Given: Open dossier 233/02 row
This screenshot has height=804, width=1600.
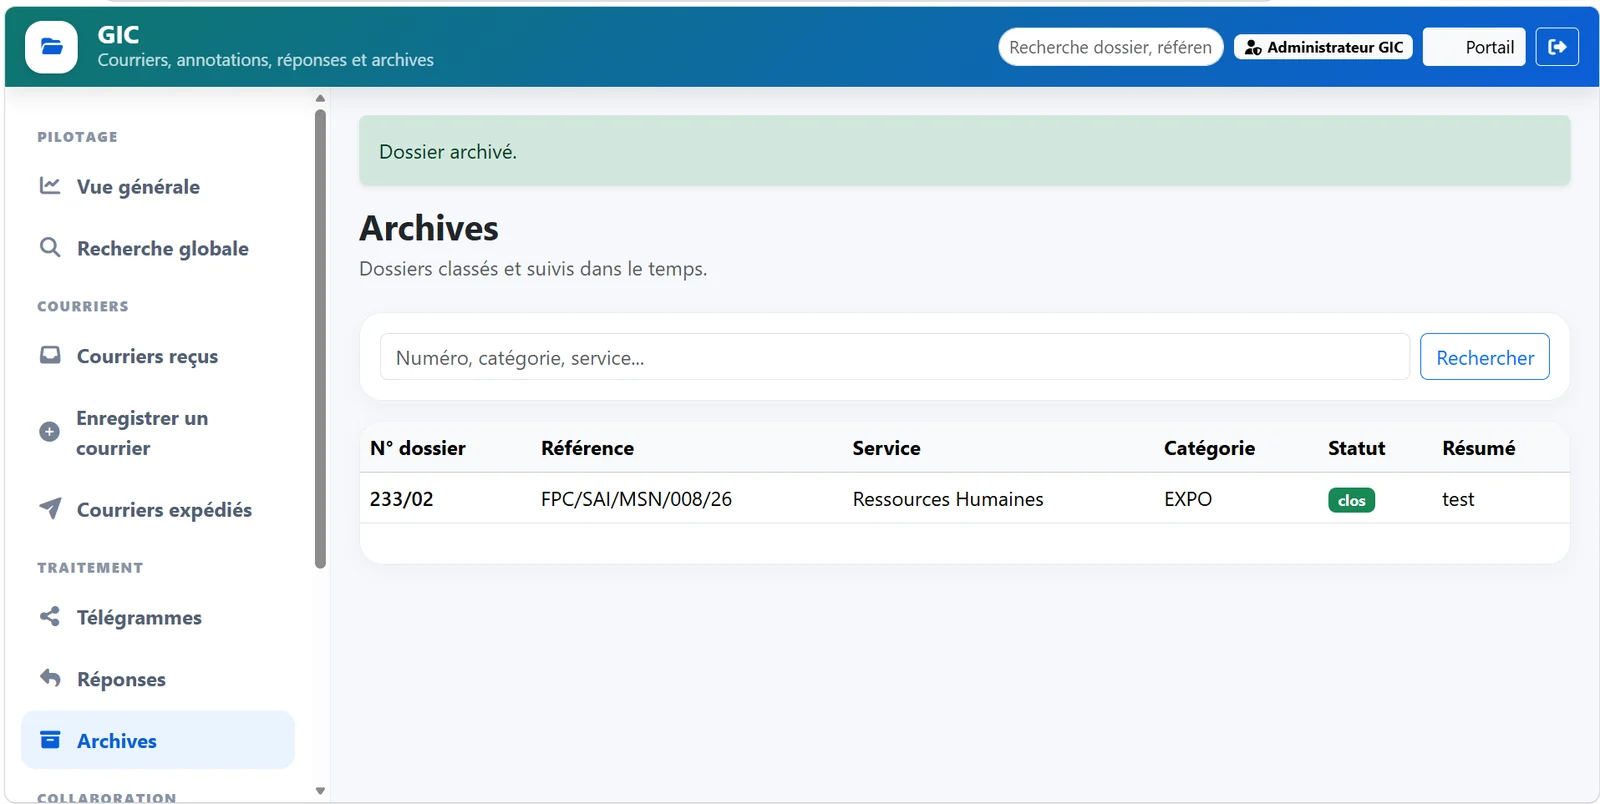Looking at the screenshot, I should [964, 499].
